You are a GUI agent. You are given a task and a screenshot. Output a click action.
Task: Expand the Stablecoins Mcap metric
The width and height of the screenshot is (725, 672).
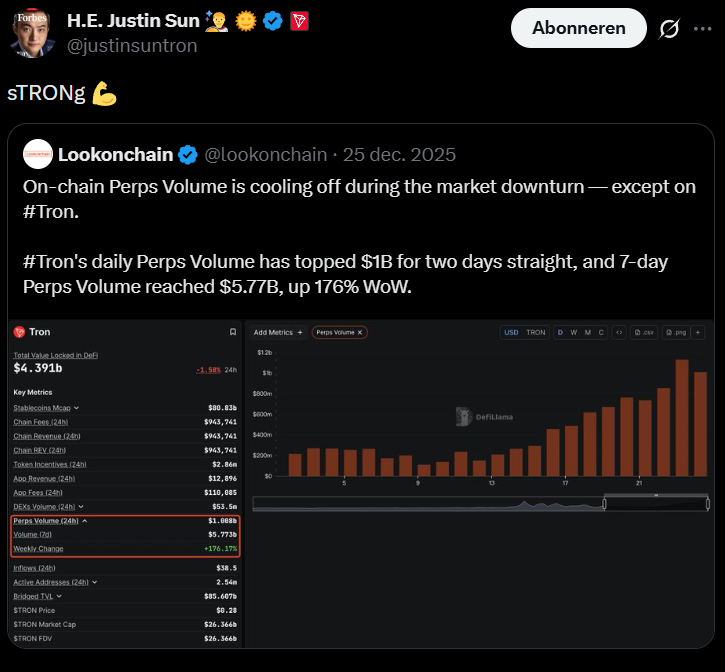click(77, 408)
